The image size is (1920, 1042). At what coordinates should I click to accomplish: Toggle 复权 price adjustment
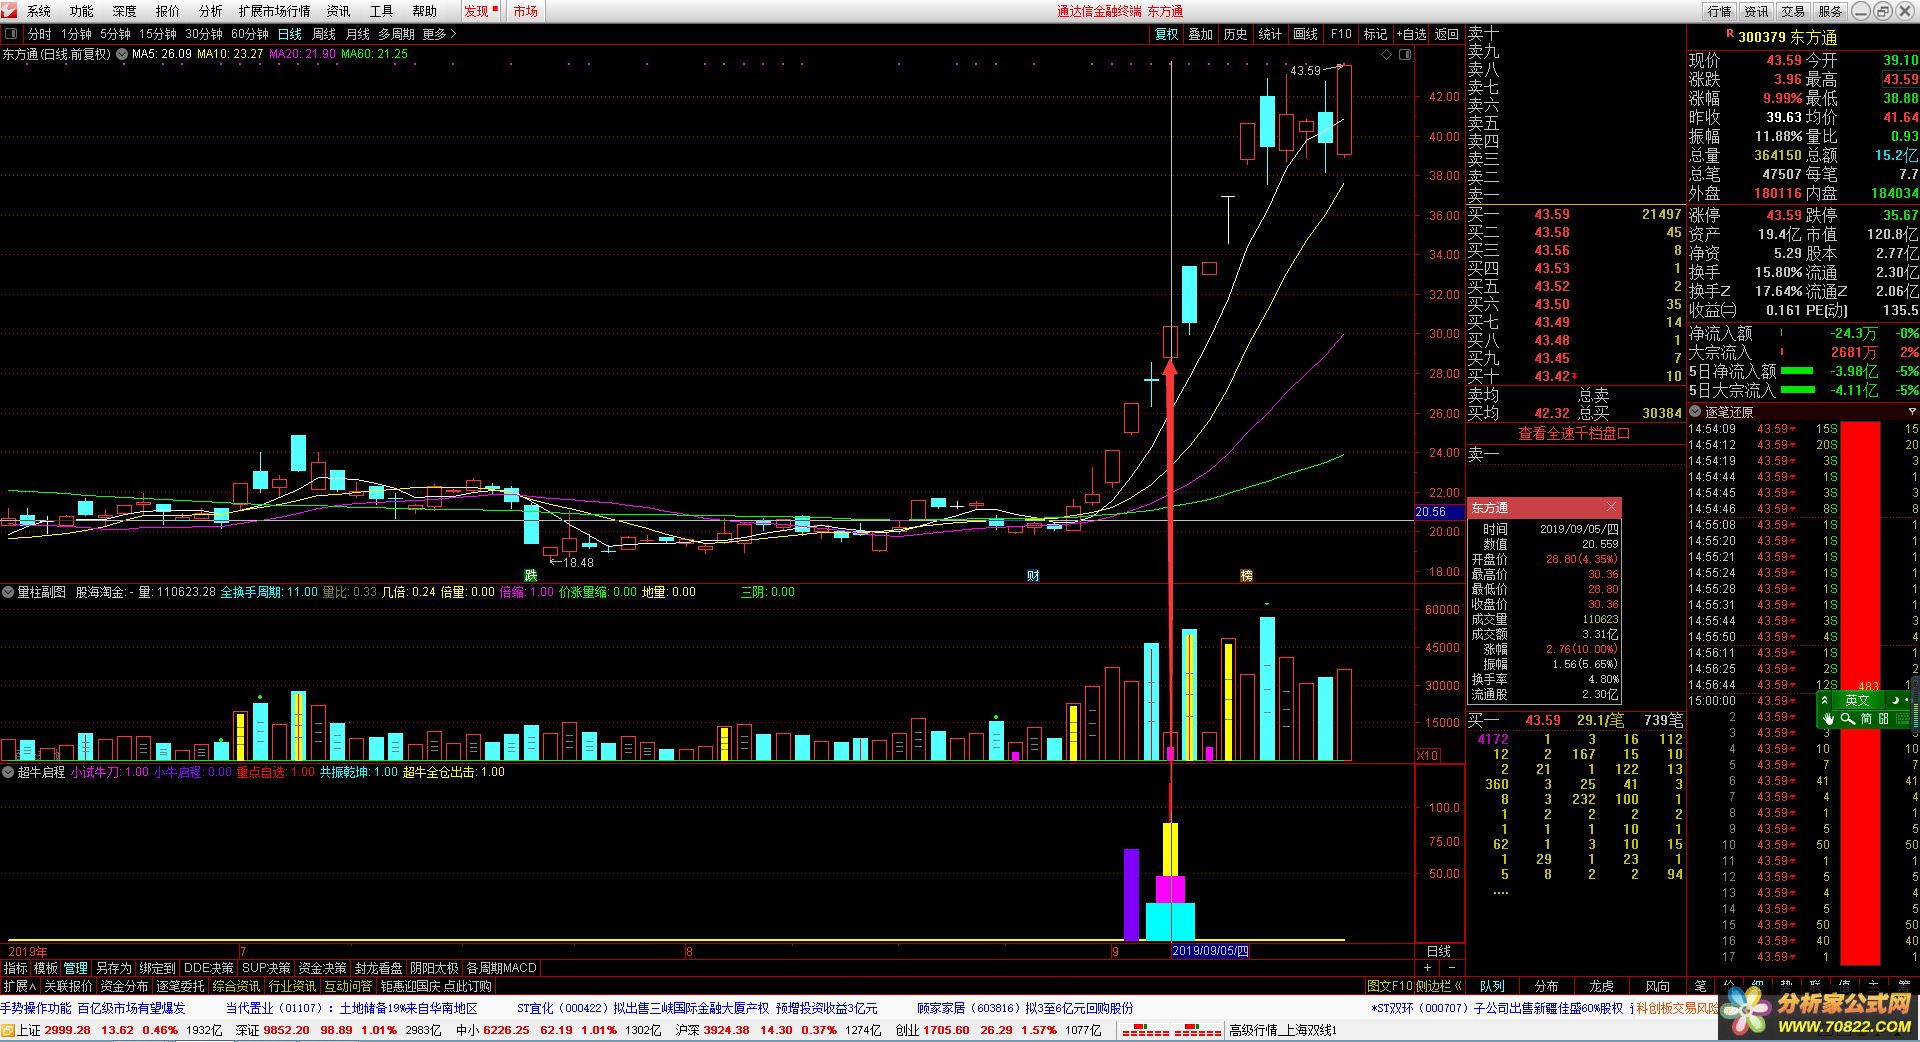point(1166,34)
